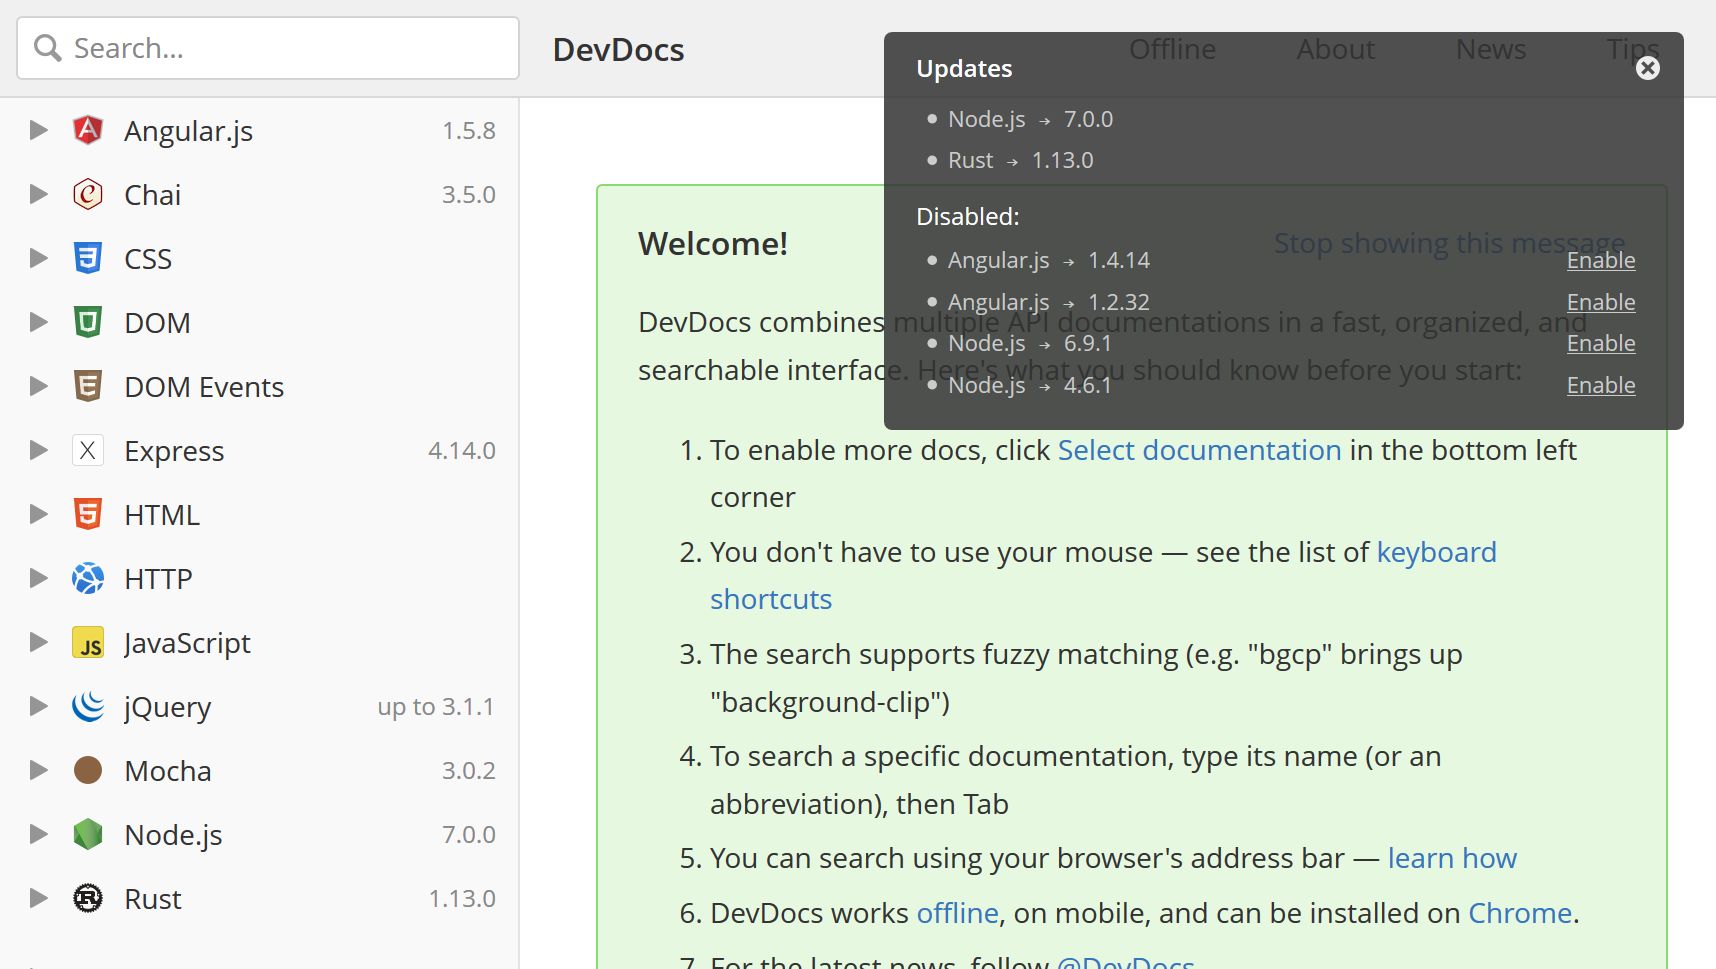Enable Angular.js 1.4.14 documentation
This screenshot has height=969, width=1716.
(1601, 260)
